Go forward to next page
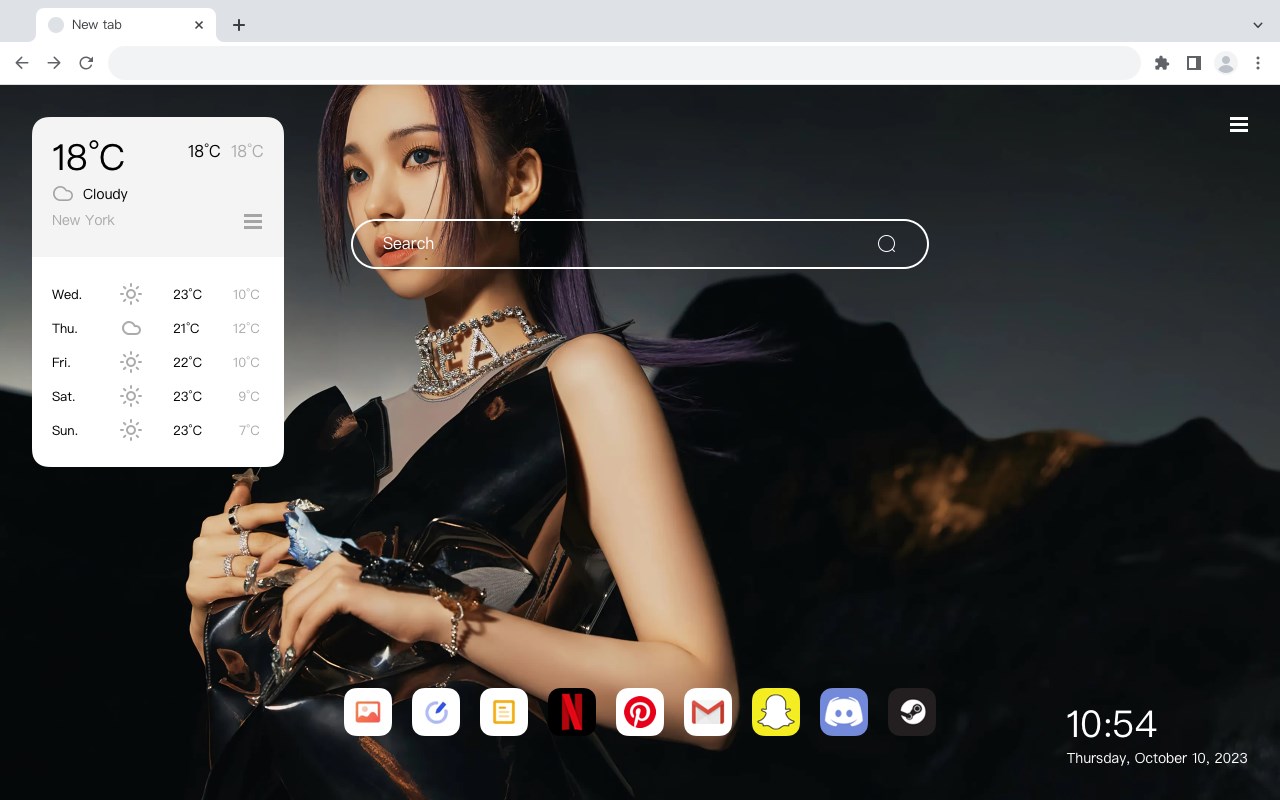The image size is (1280, 800). point(54,63)
